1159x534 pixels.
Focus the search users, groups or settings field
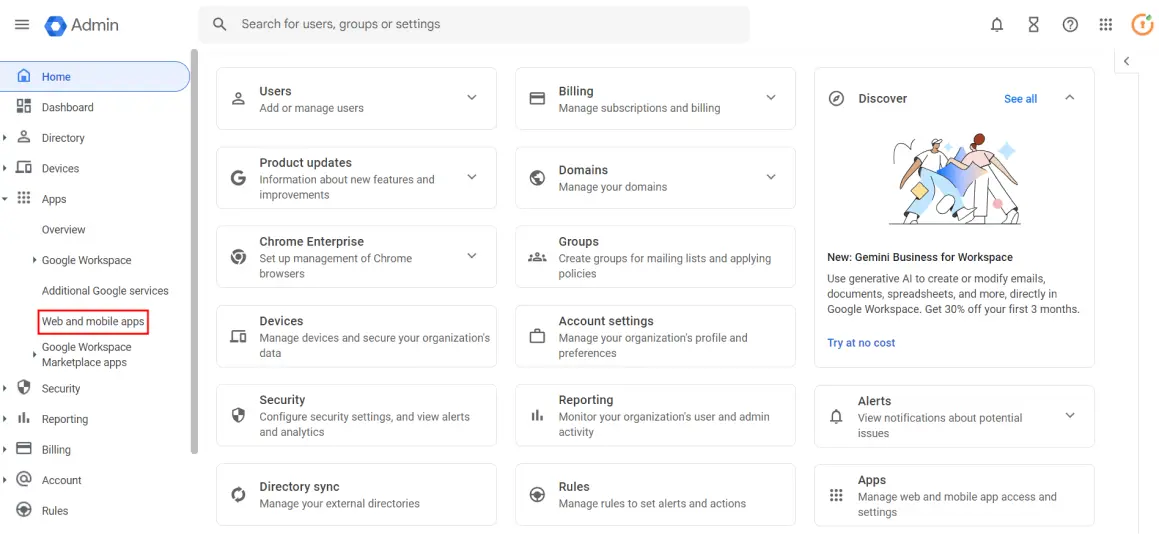click(x=474, y=24)
